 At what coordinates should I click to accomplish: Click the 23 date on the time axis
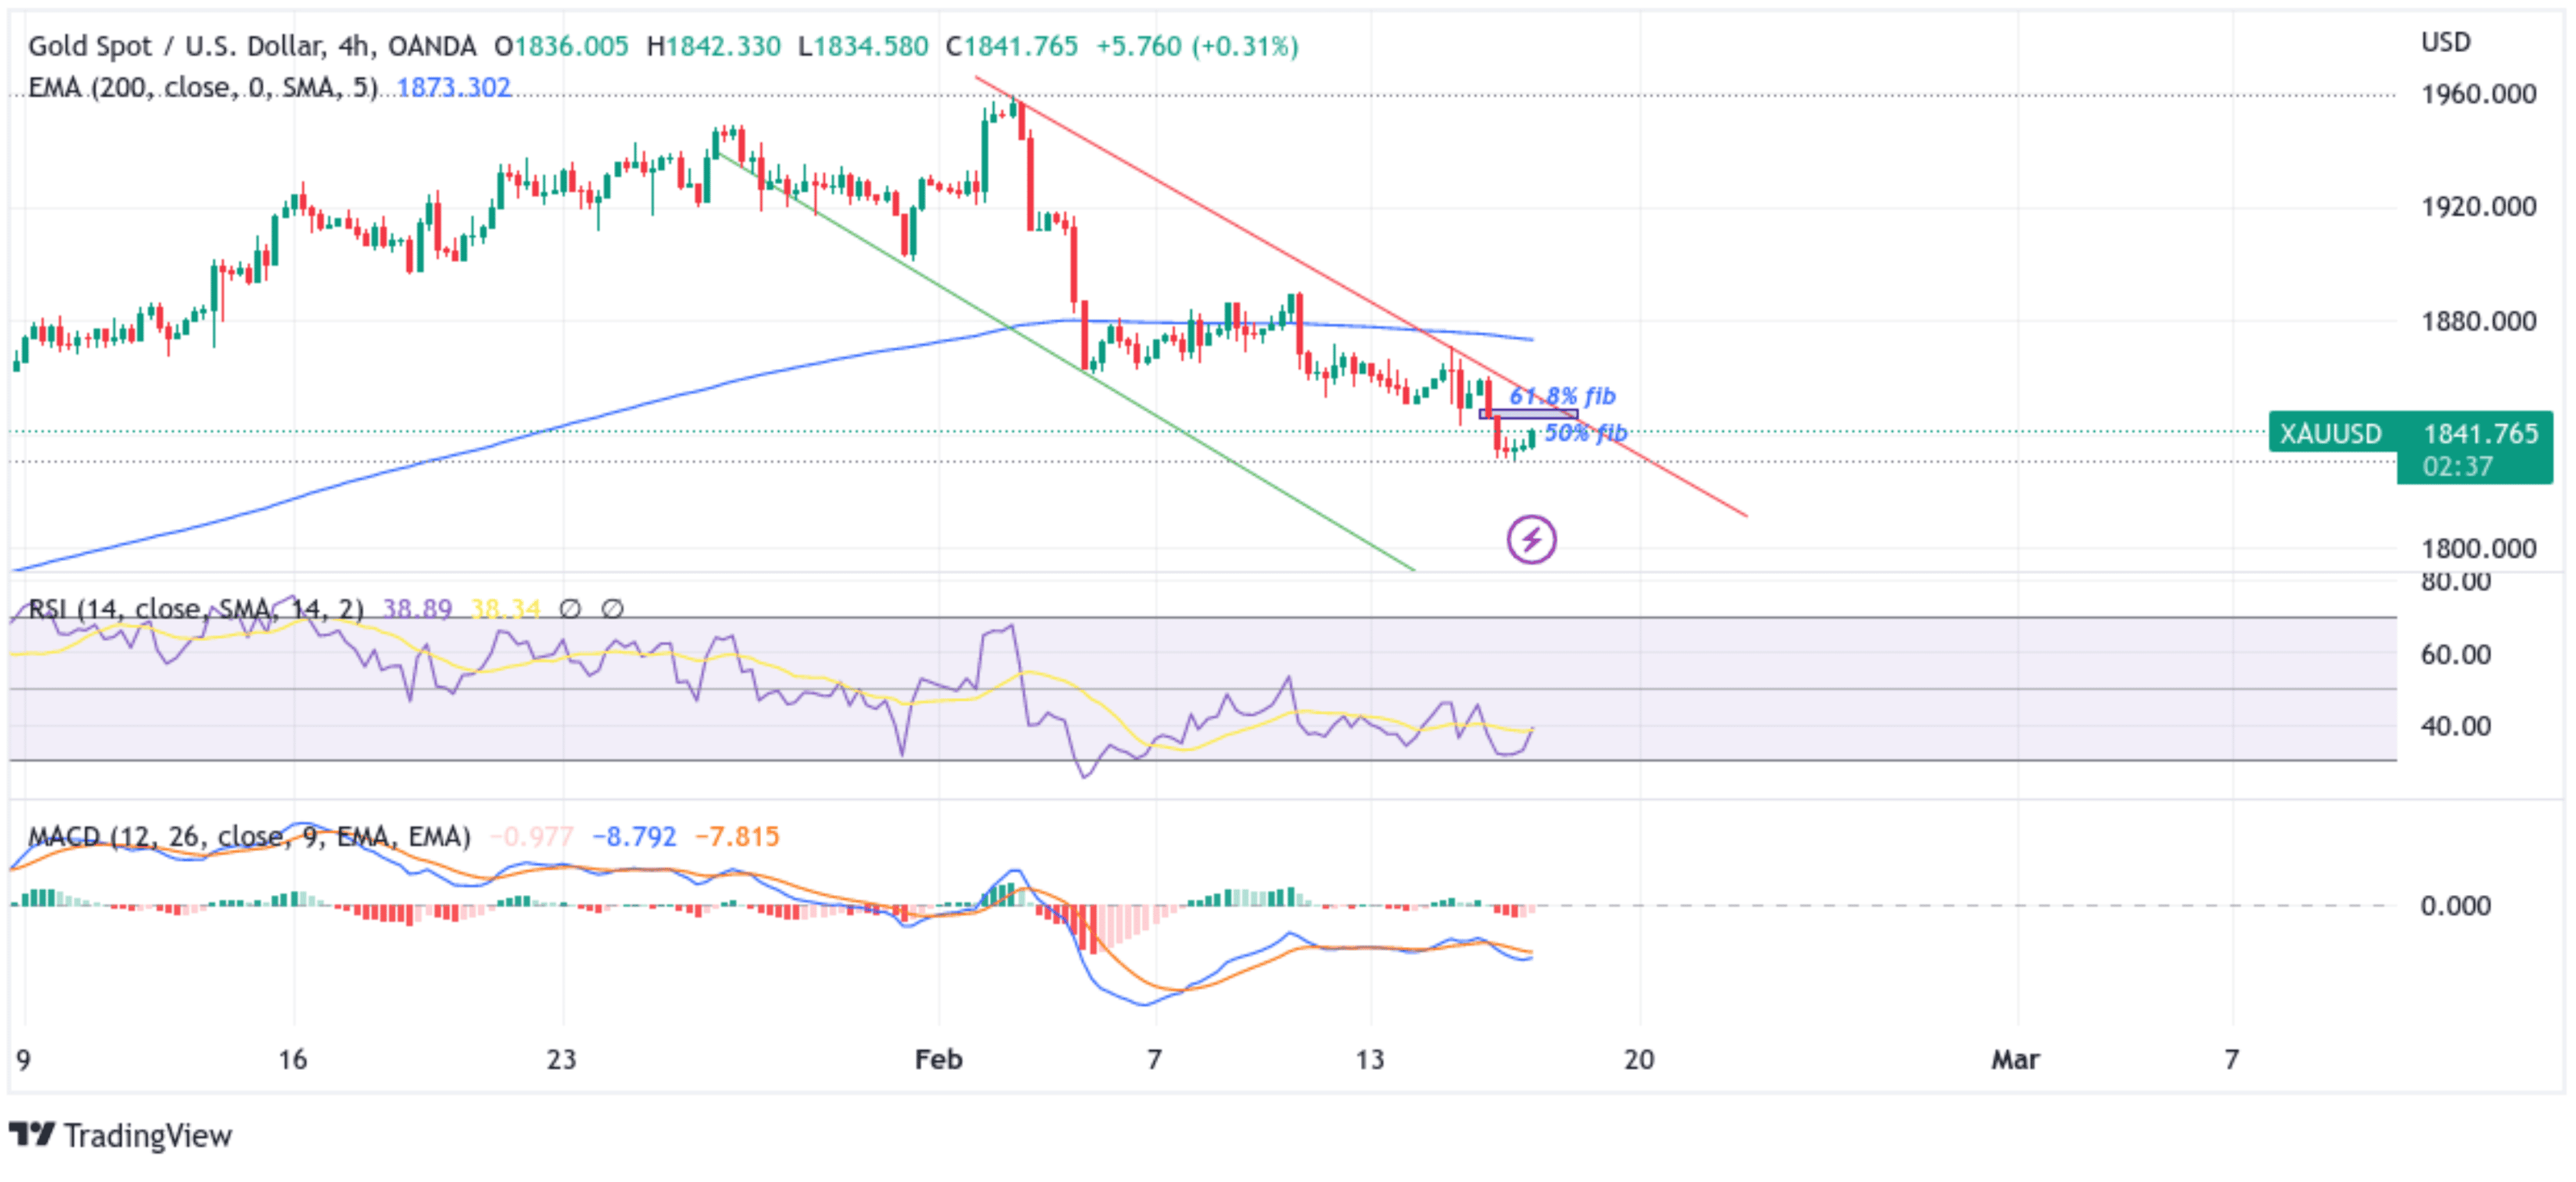(562, 1059)
